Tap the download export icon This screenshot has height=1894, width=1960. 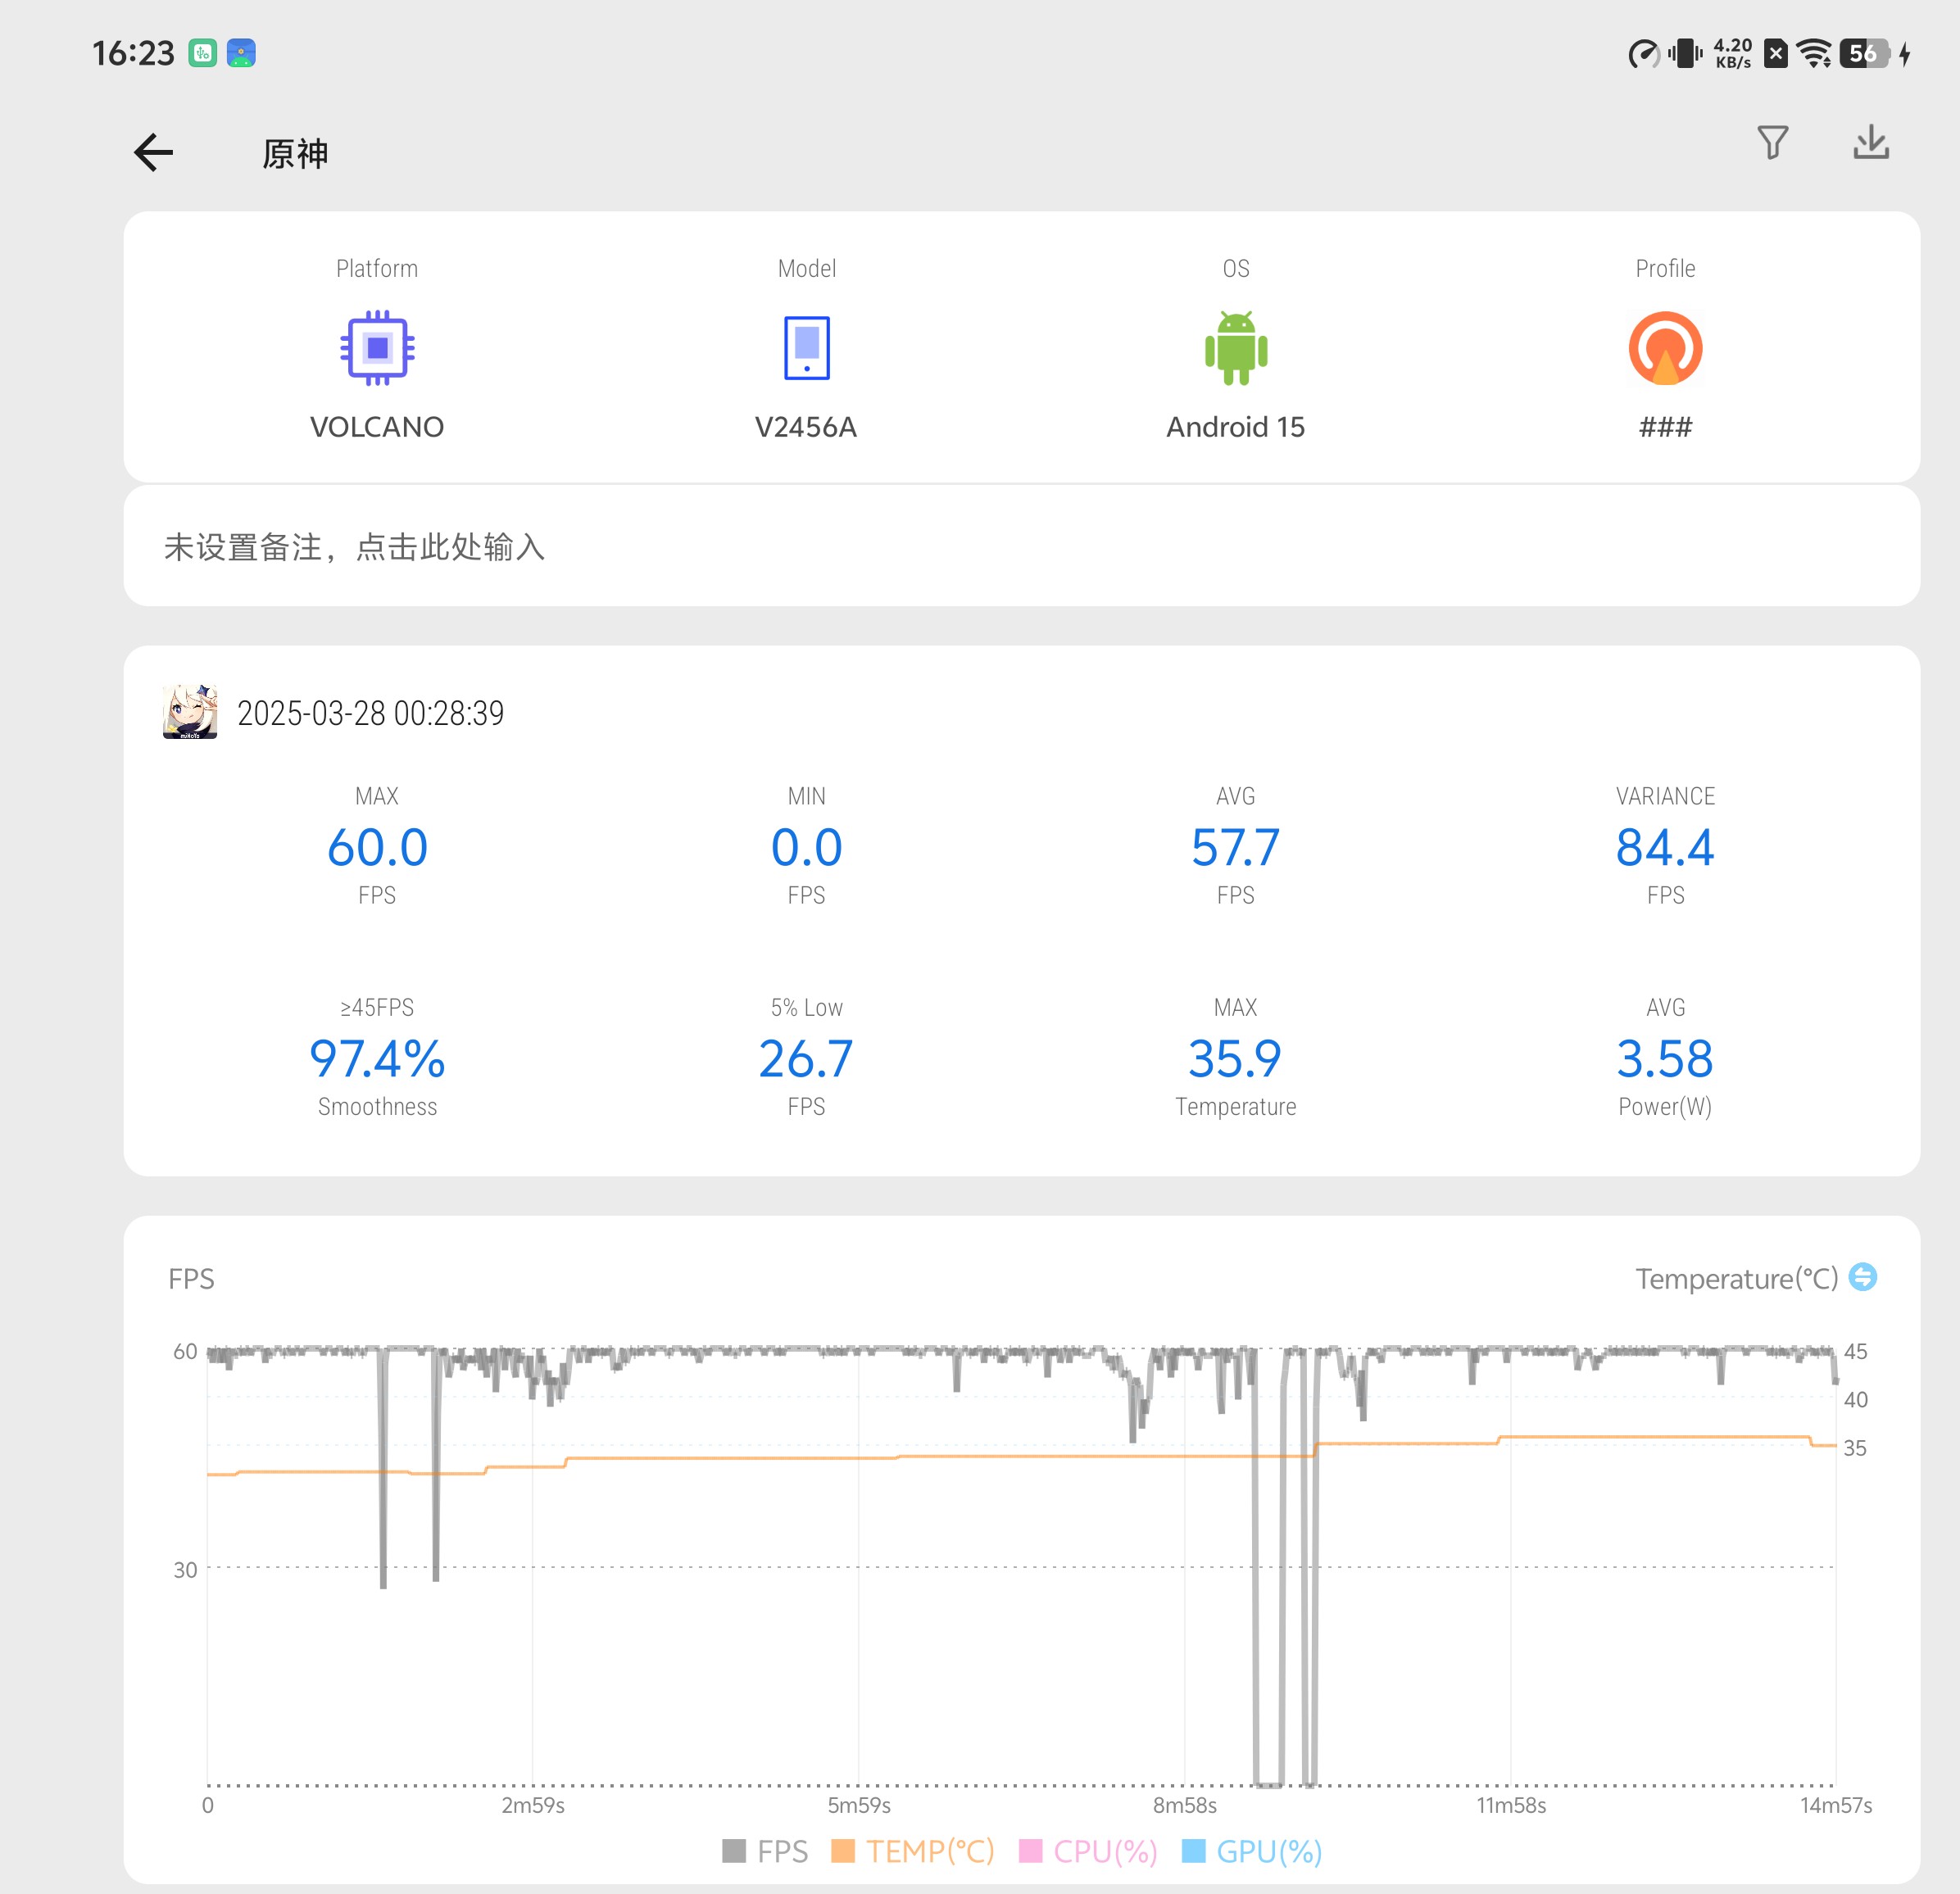click(x=1870, y=143)
